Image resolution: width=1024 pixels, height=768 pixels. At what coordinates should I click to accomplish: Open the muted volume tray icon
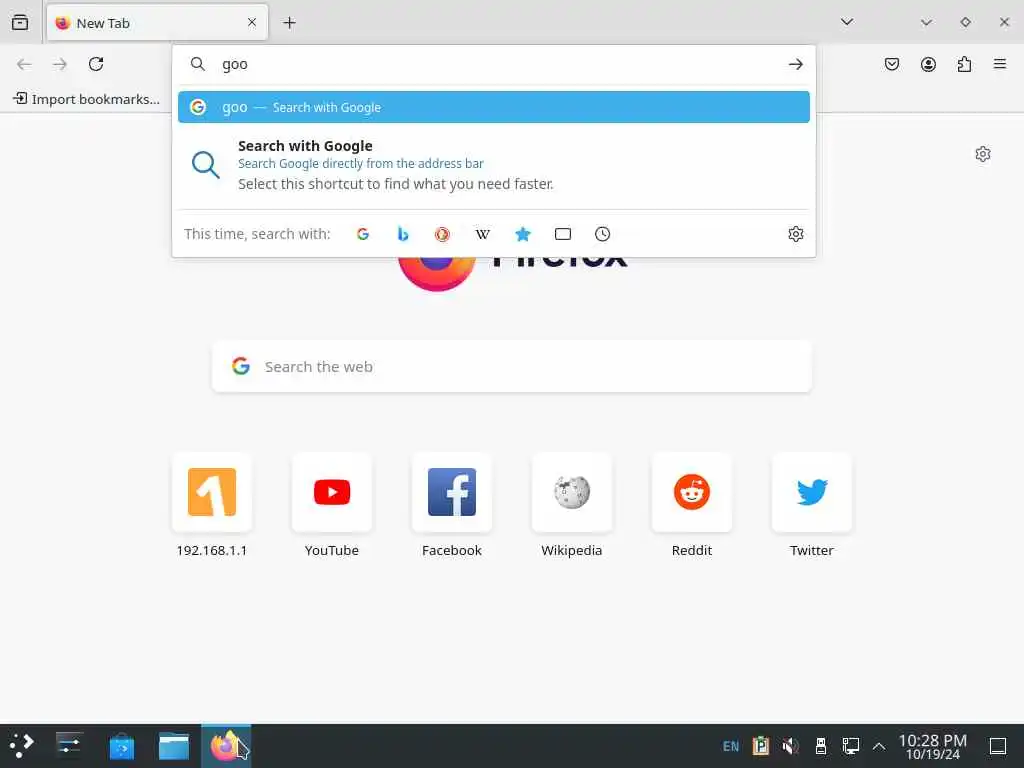click(x=791, y=746)
